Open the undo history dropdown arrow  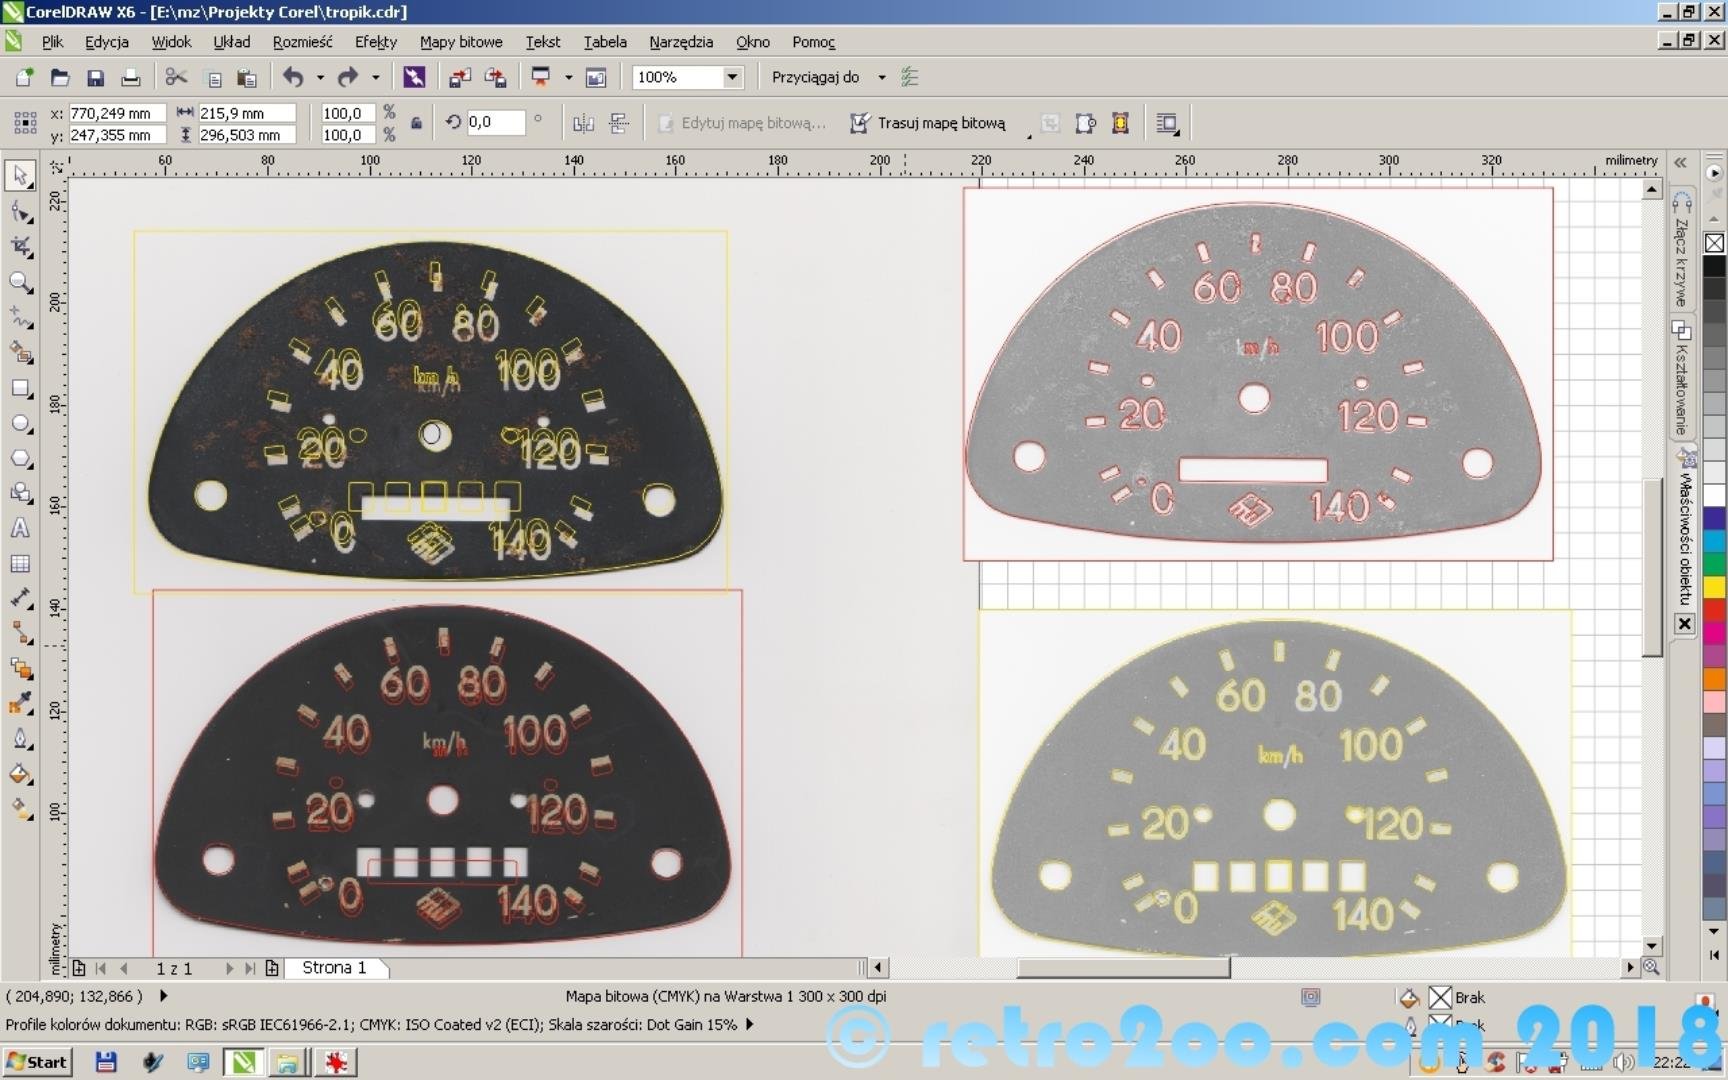coord(320,77)
